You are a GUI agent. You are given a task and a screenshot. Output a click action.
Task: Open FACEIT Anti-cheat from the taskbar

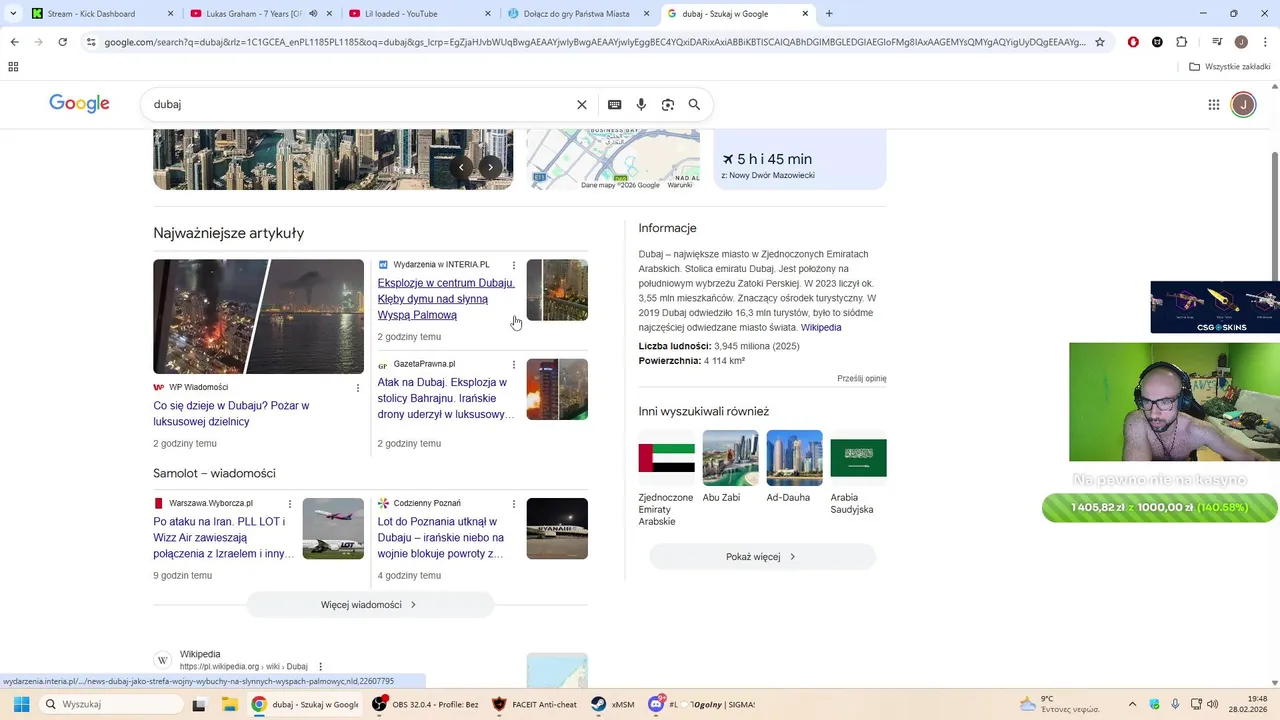coord(534,704)
